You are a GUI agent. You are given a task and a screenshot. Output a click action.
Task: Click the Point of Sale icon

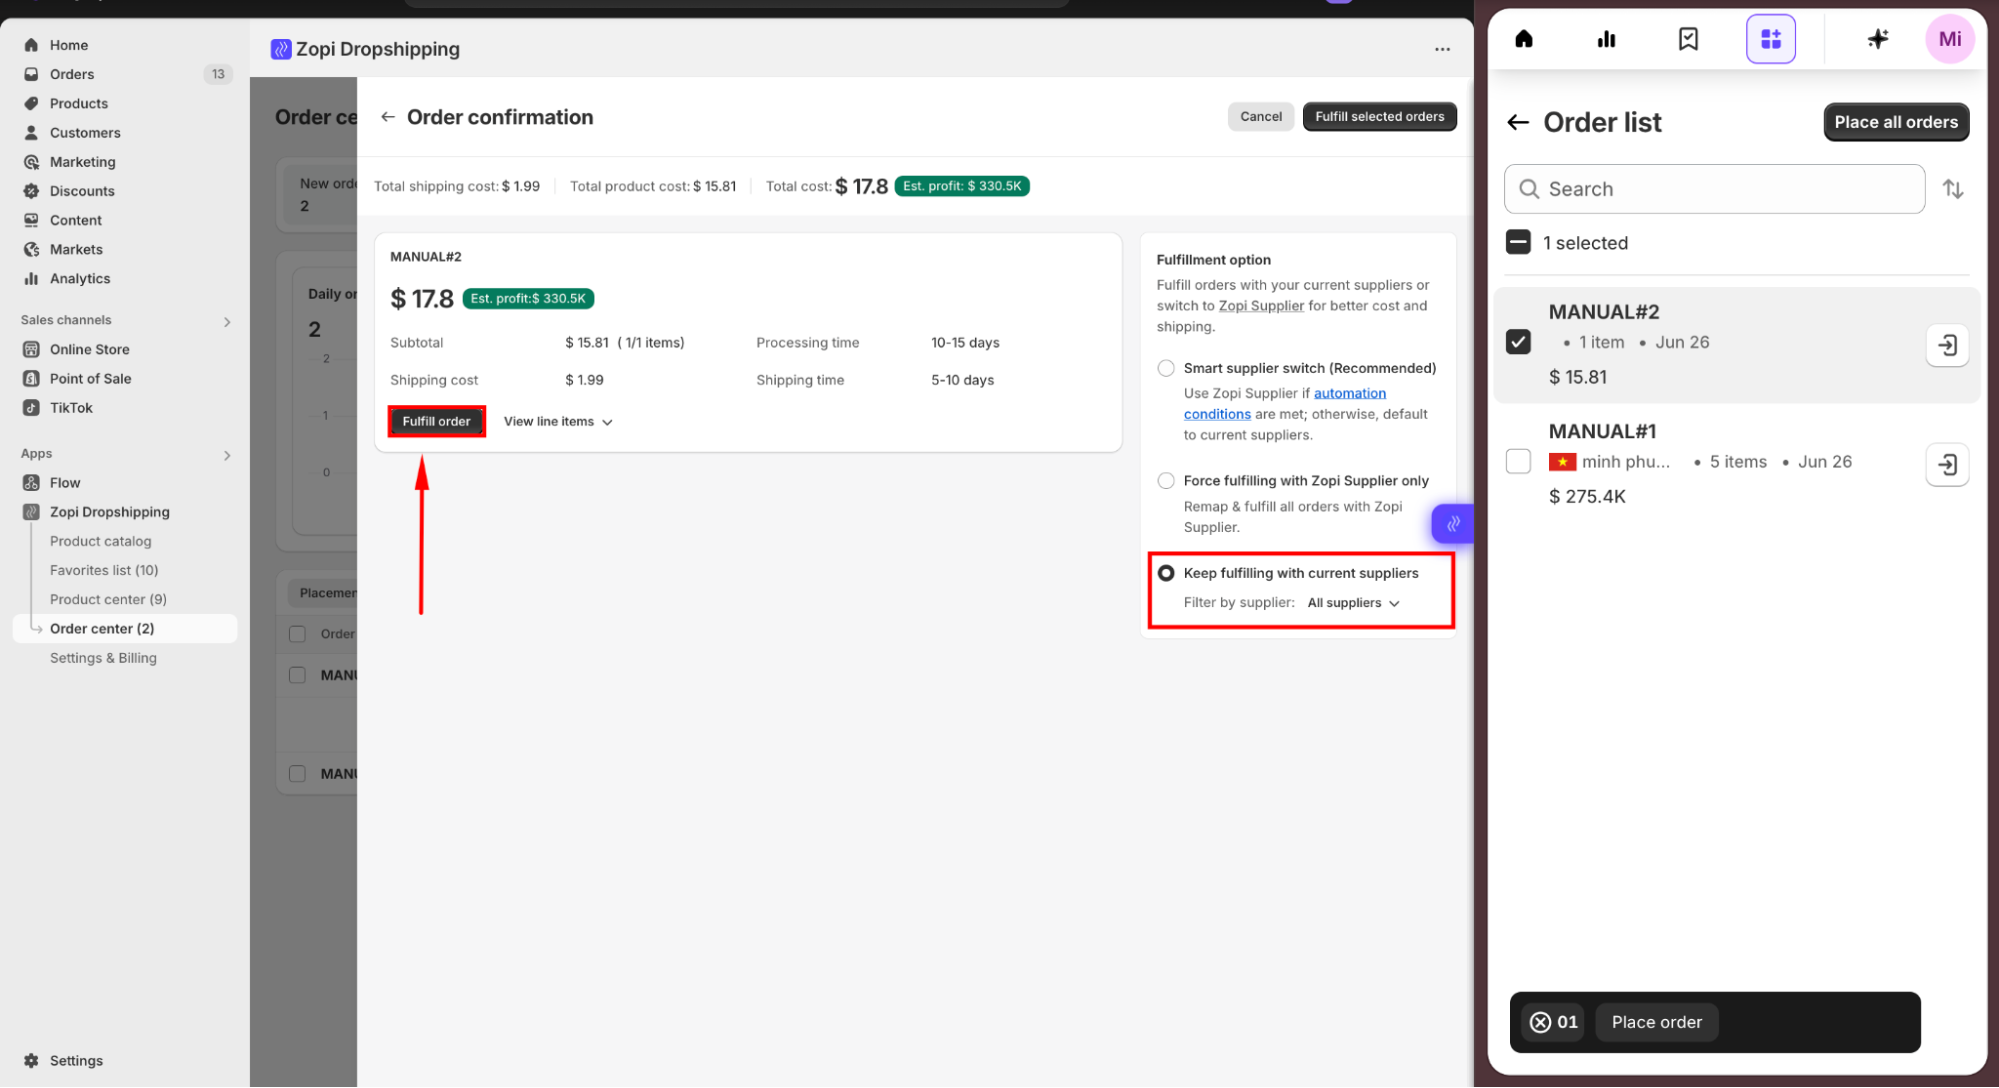pyautogui.click(x=31, y=378)
